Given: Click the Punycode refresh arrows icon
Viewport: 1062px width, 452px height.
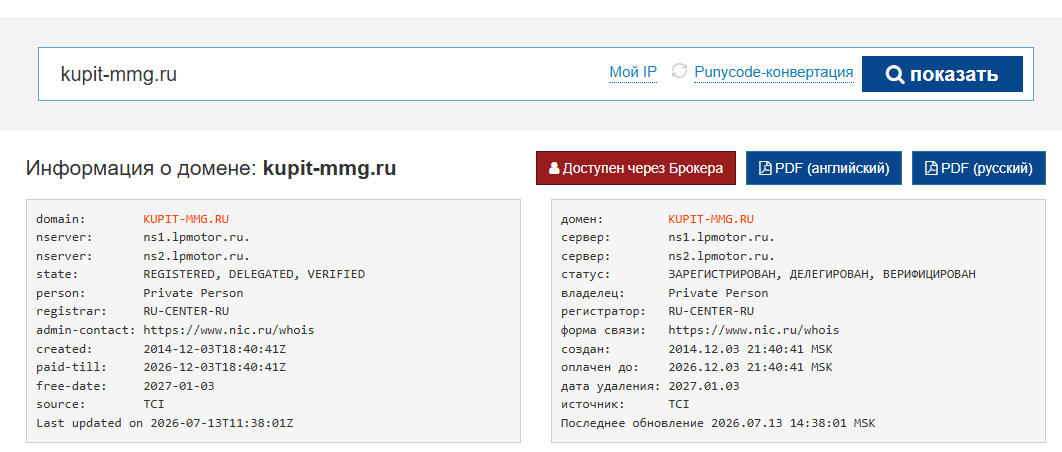Looking at the screenshot, I should pos(679,71).
